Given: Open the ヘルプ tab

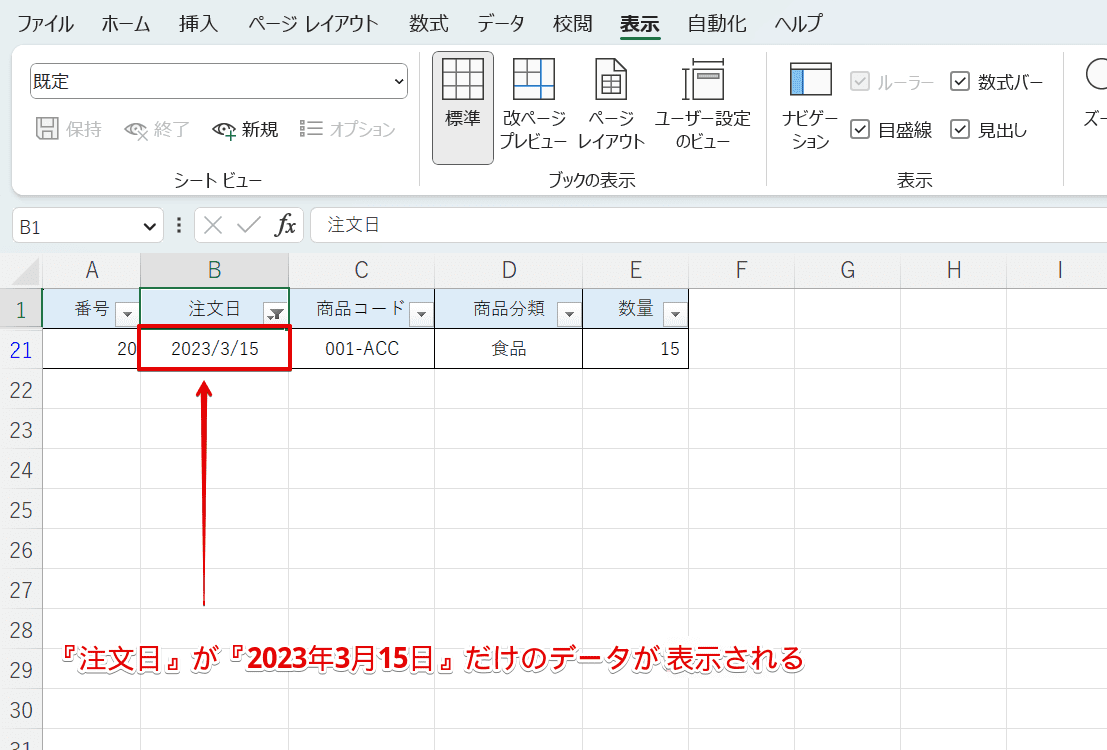Looking at the screenshot, I should (x=798, y=24).
